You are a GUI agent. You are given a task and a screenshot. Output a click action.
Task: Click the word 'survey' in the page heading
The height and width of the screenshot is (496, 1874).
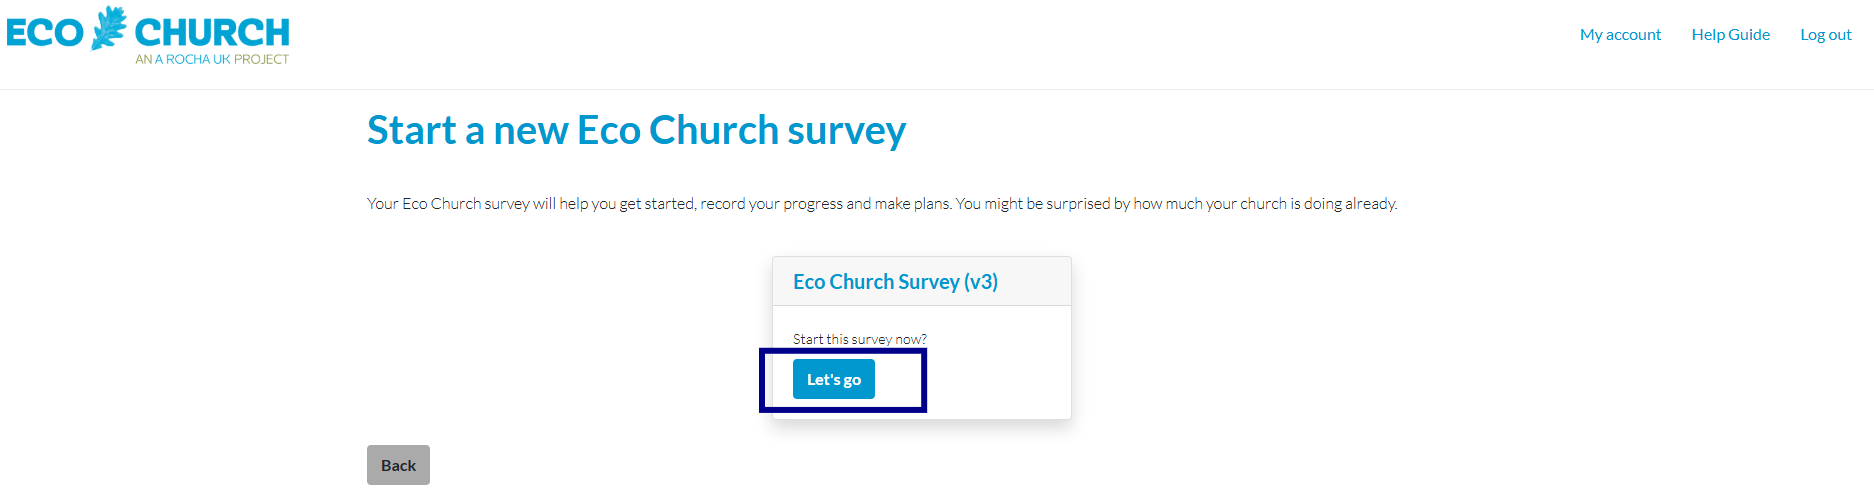coord(847,130)
